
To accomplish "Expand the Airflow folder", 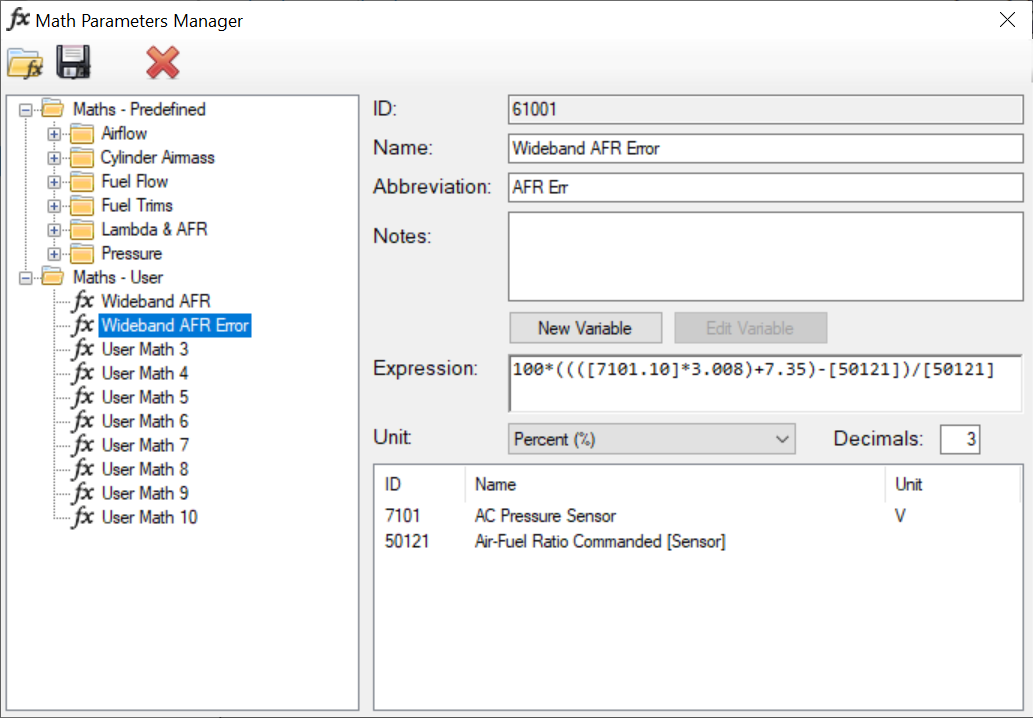I will click(54, 134).
